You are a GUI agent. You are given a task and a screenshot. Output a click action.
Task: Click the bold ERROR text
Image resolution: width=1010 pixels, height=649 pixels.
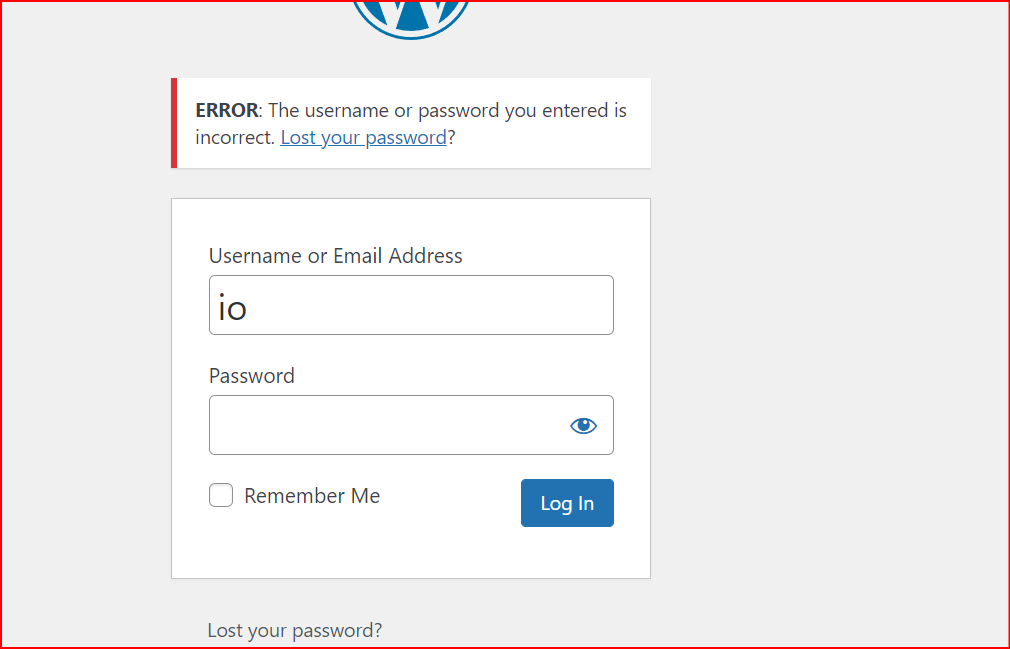coord(227,110)
